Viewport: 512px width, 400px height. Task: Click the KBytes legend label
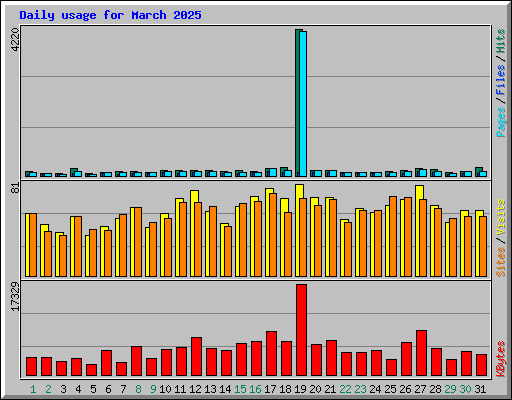coord(501,359)
